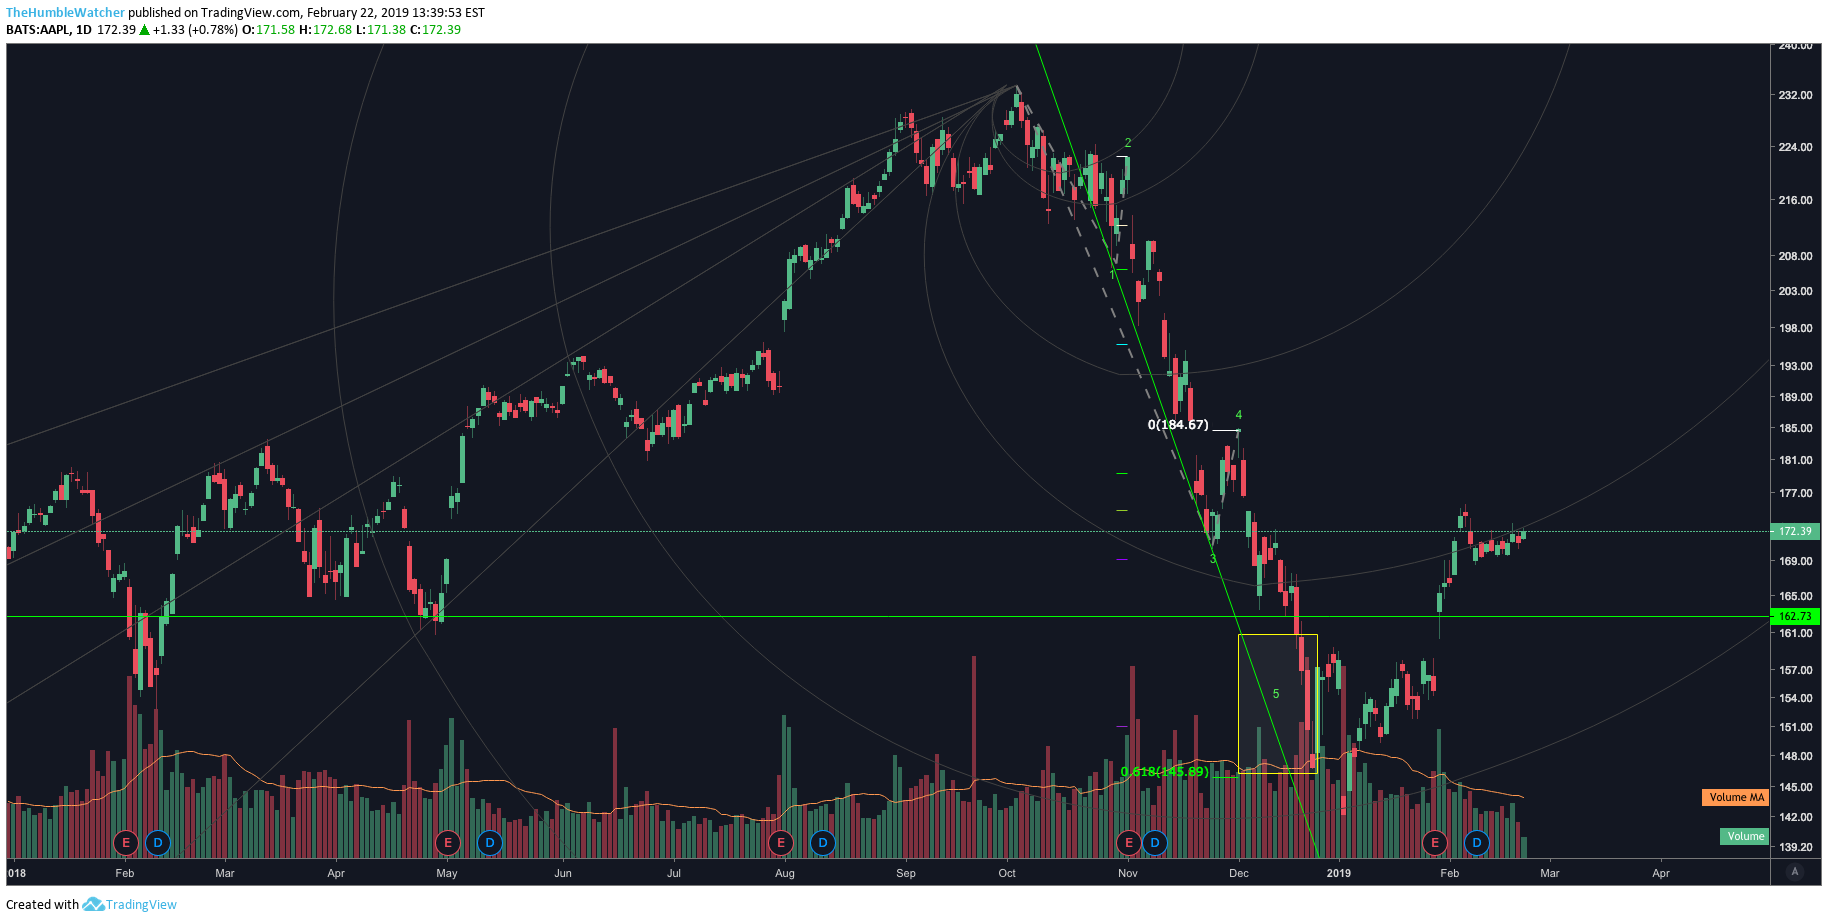Click the orange Volume MA label

point(1736,797)
